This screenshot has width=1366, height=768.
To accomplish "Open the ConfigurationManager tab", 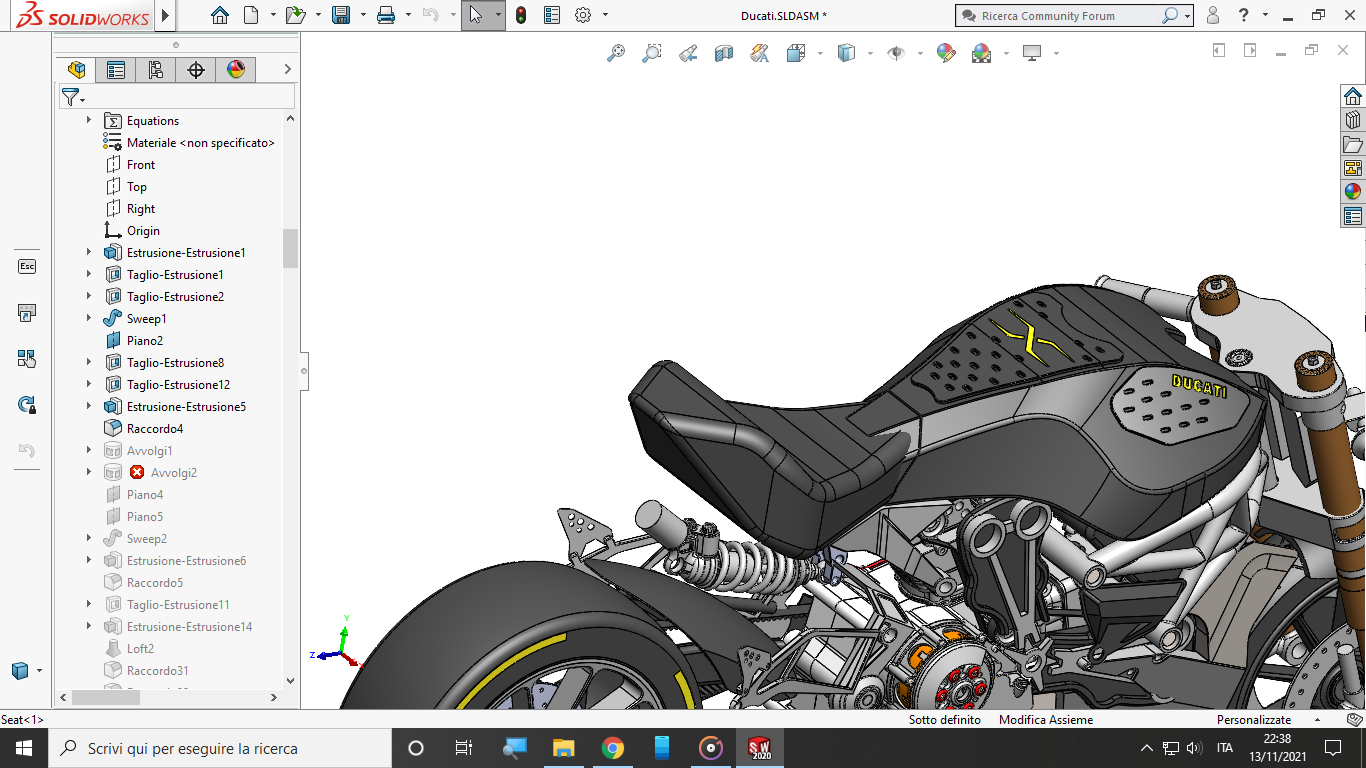I will (155, 69).
